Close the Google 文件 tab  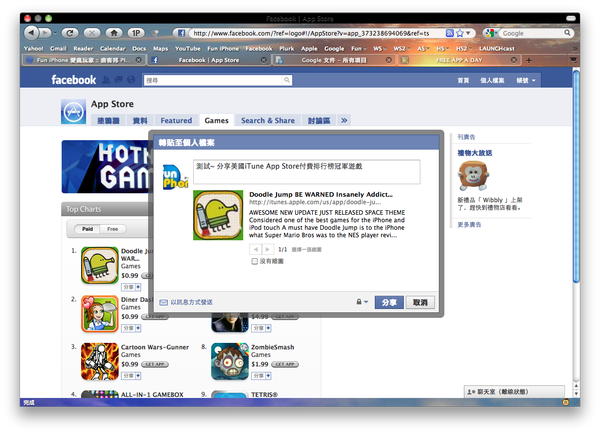(x=389, y=60)
